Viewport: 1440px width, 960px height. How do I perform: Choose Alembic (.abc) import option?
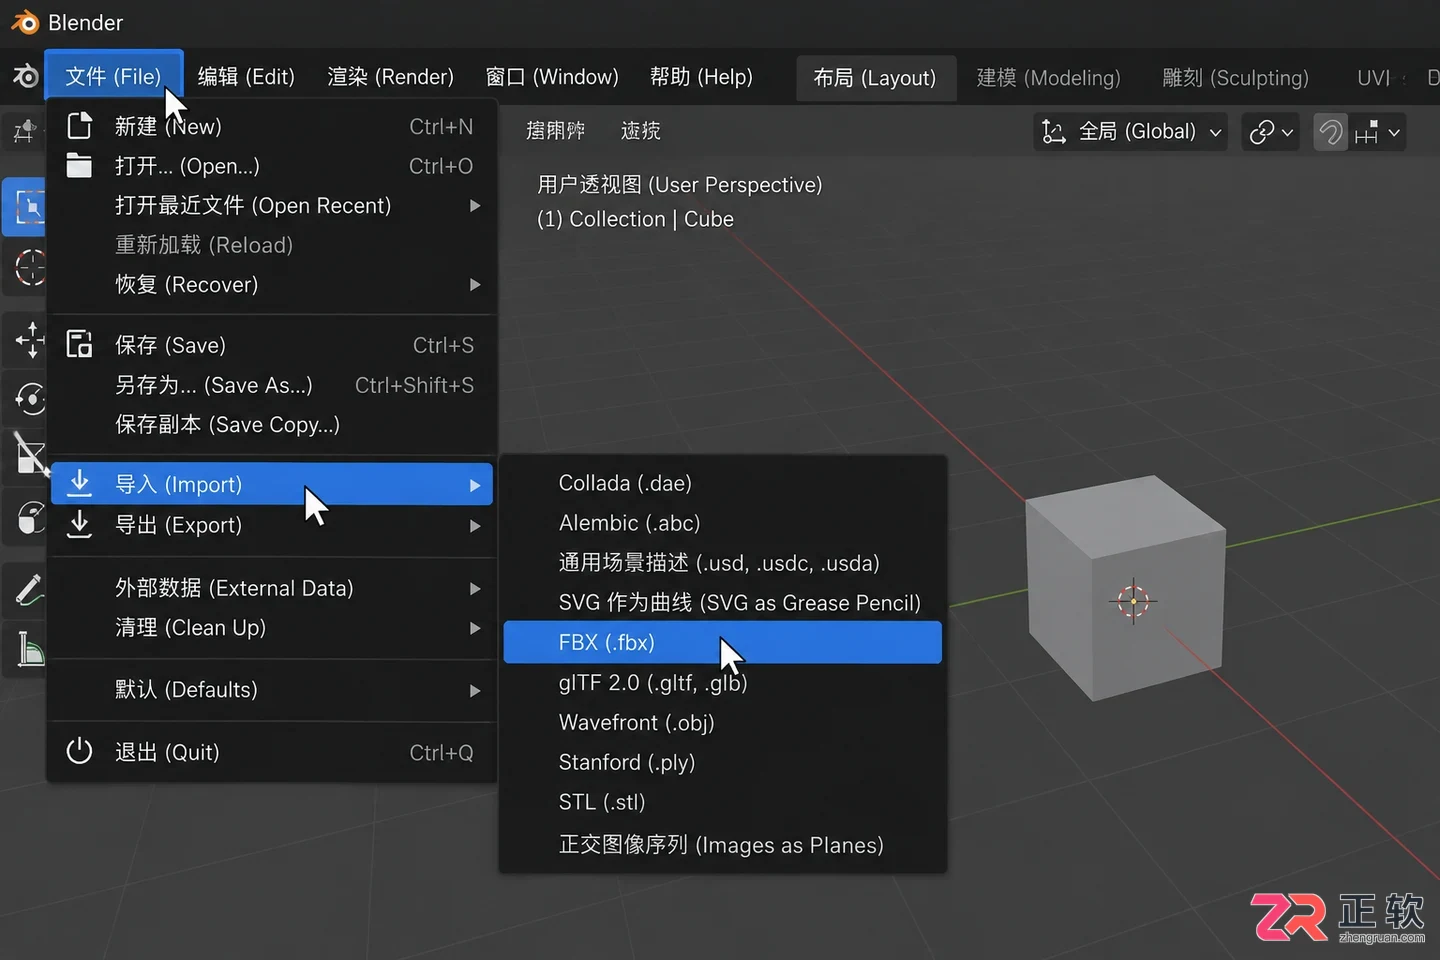tap(722, 523)
